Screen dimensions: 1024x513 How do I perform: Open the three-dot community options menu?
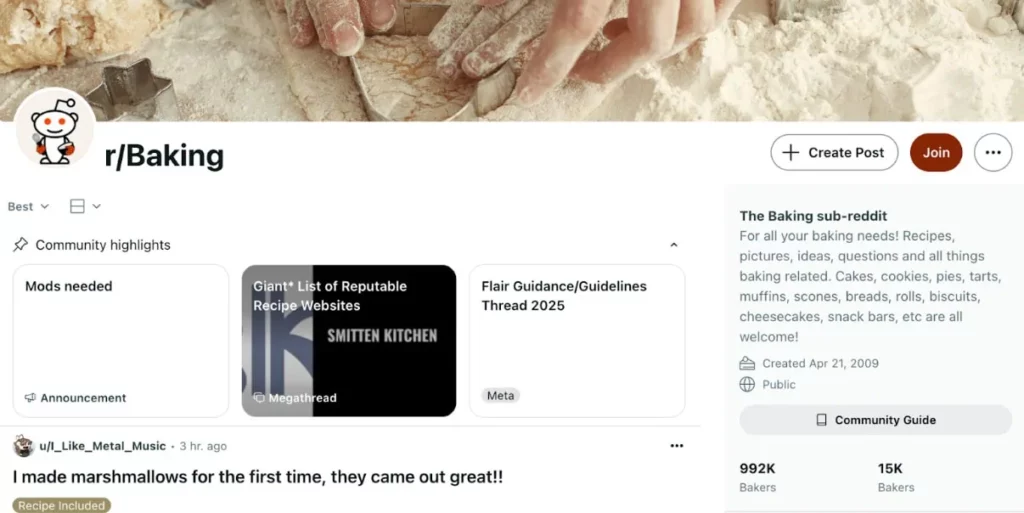coord(993,153)
